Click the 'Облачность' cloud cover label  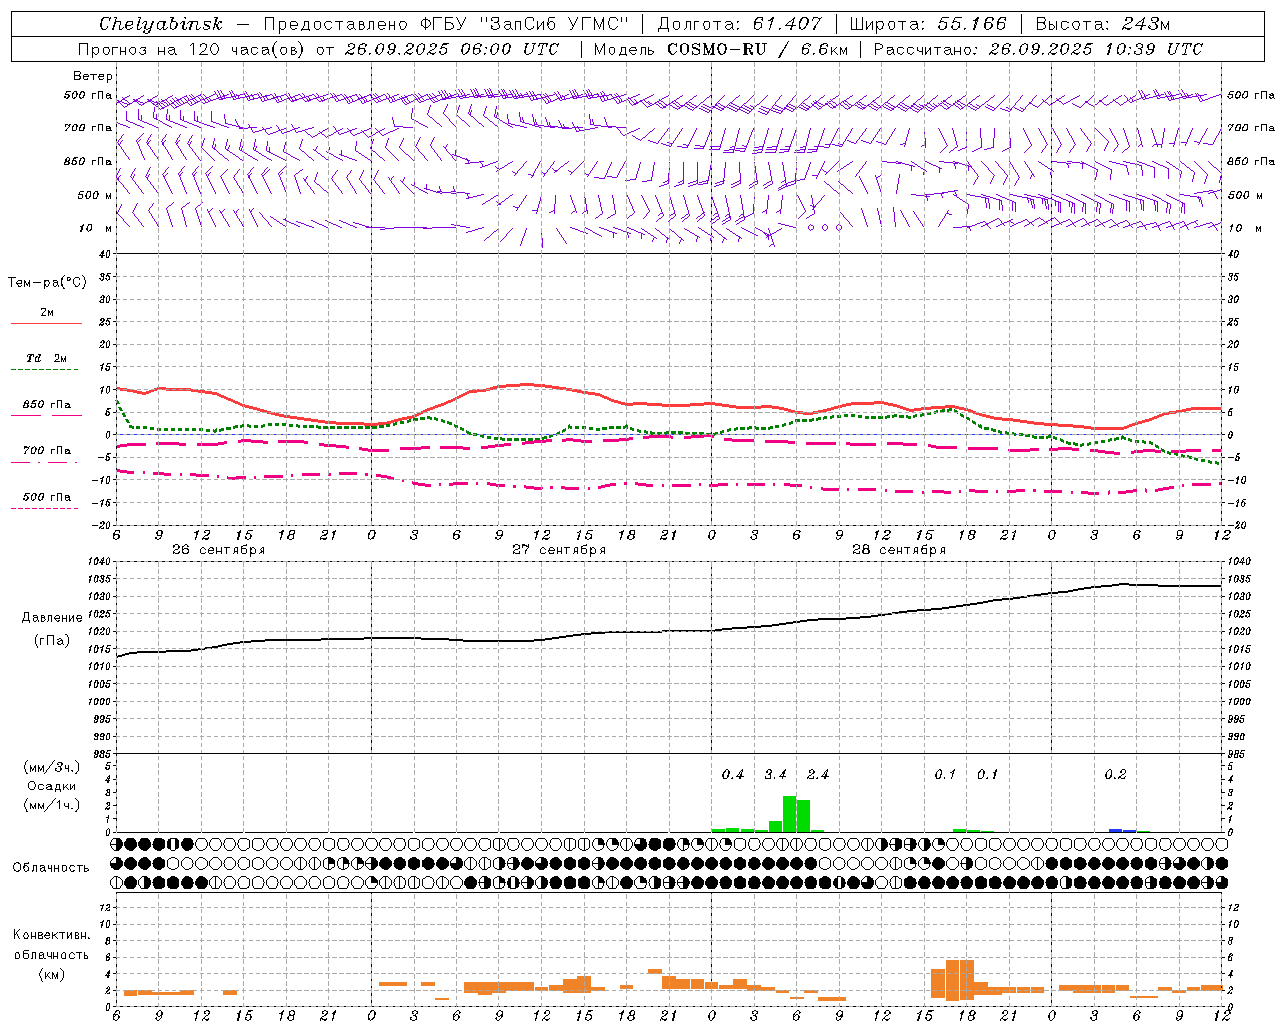(x=51, y=867)
